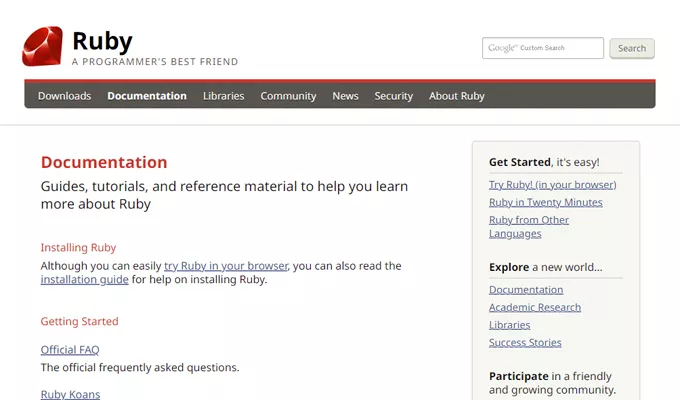Open the Security navigation item
This screenshot has height=400, width=680.
pyautogui.click(x=394, y=96)
